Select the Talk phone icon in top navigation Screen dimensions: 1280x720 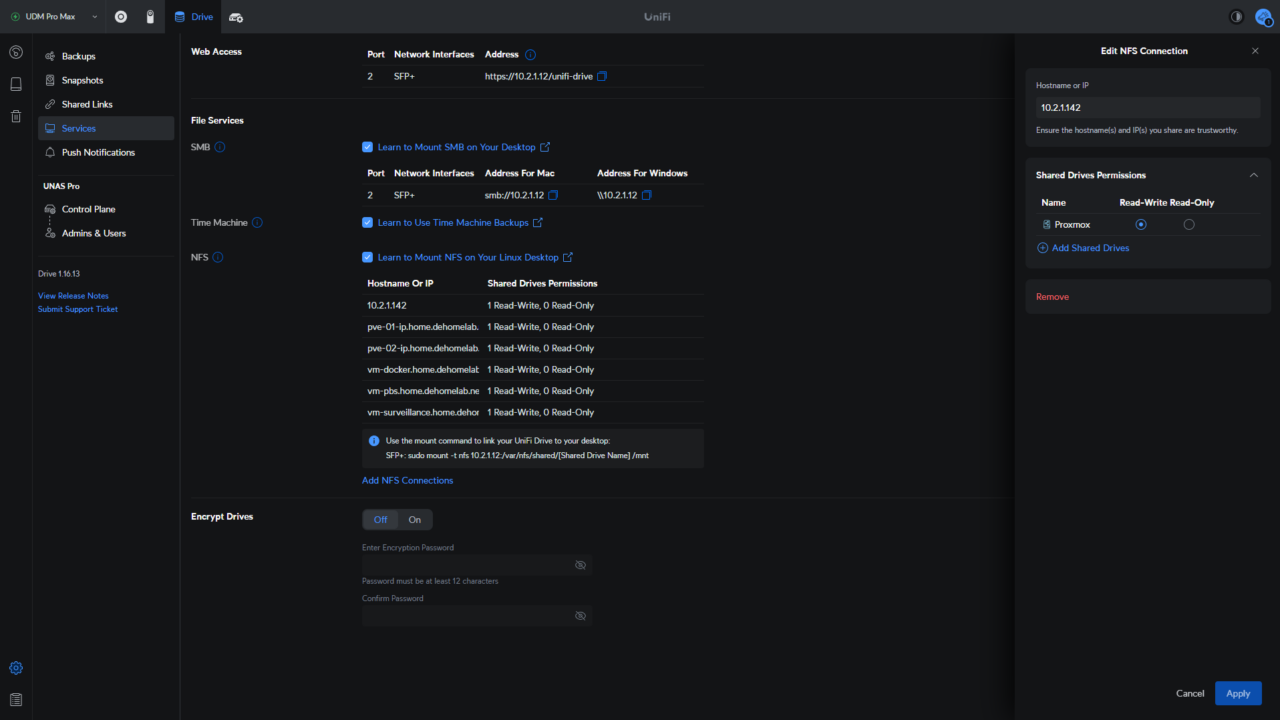coord(149,16)
